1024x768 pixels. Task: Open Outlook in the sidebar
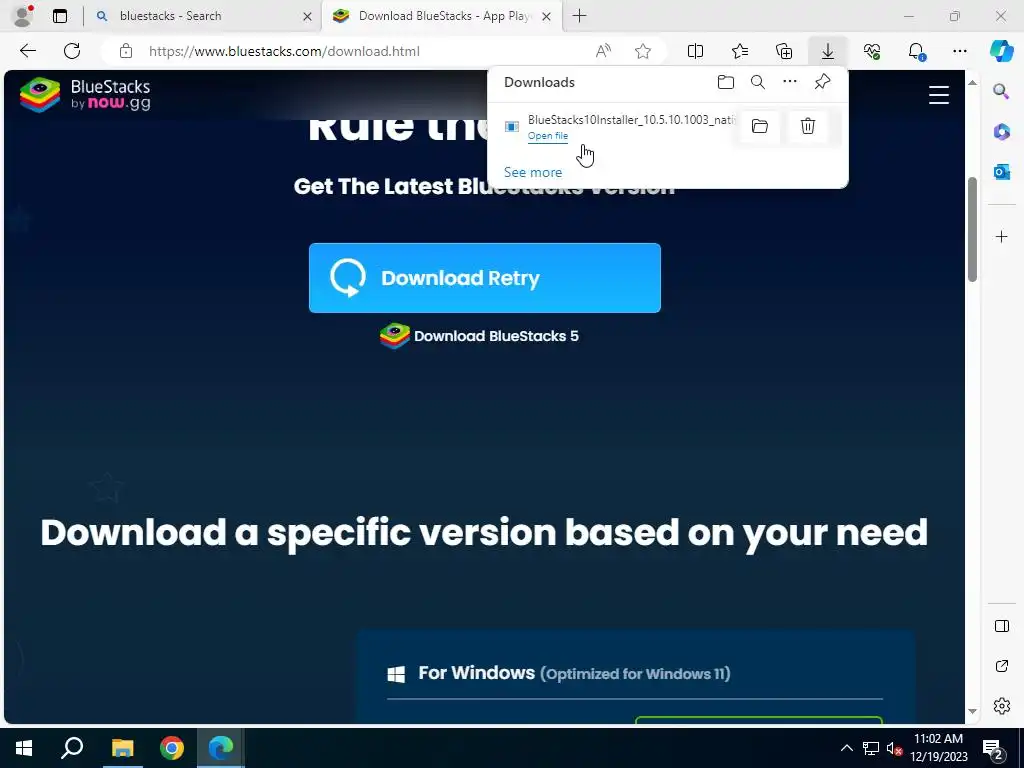[x=1001, y=172]
